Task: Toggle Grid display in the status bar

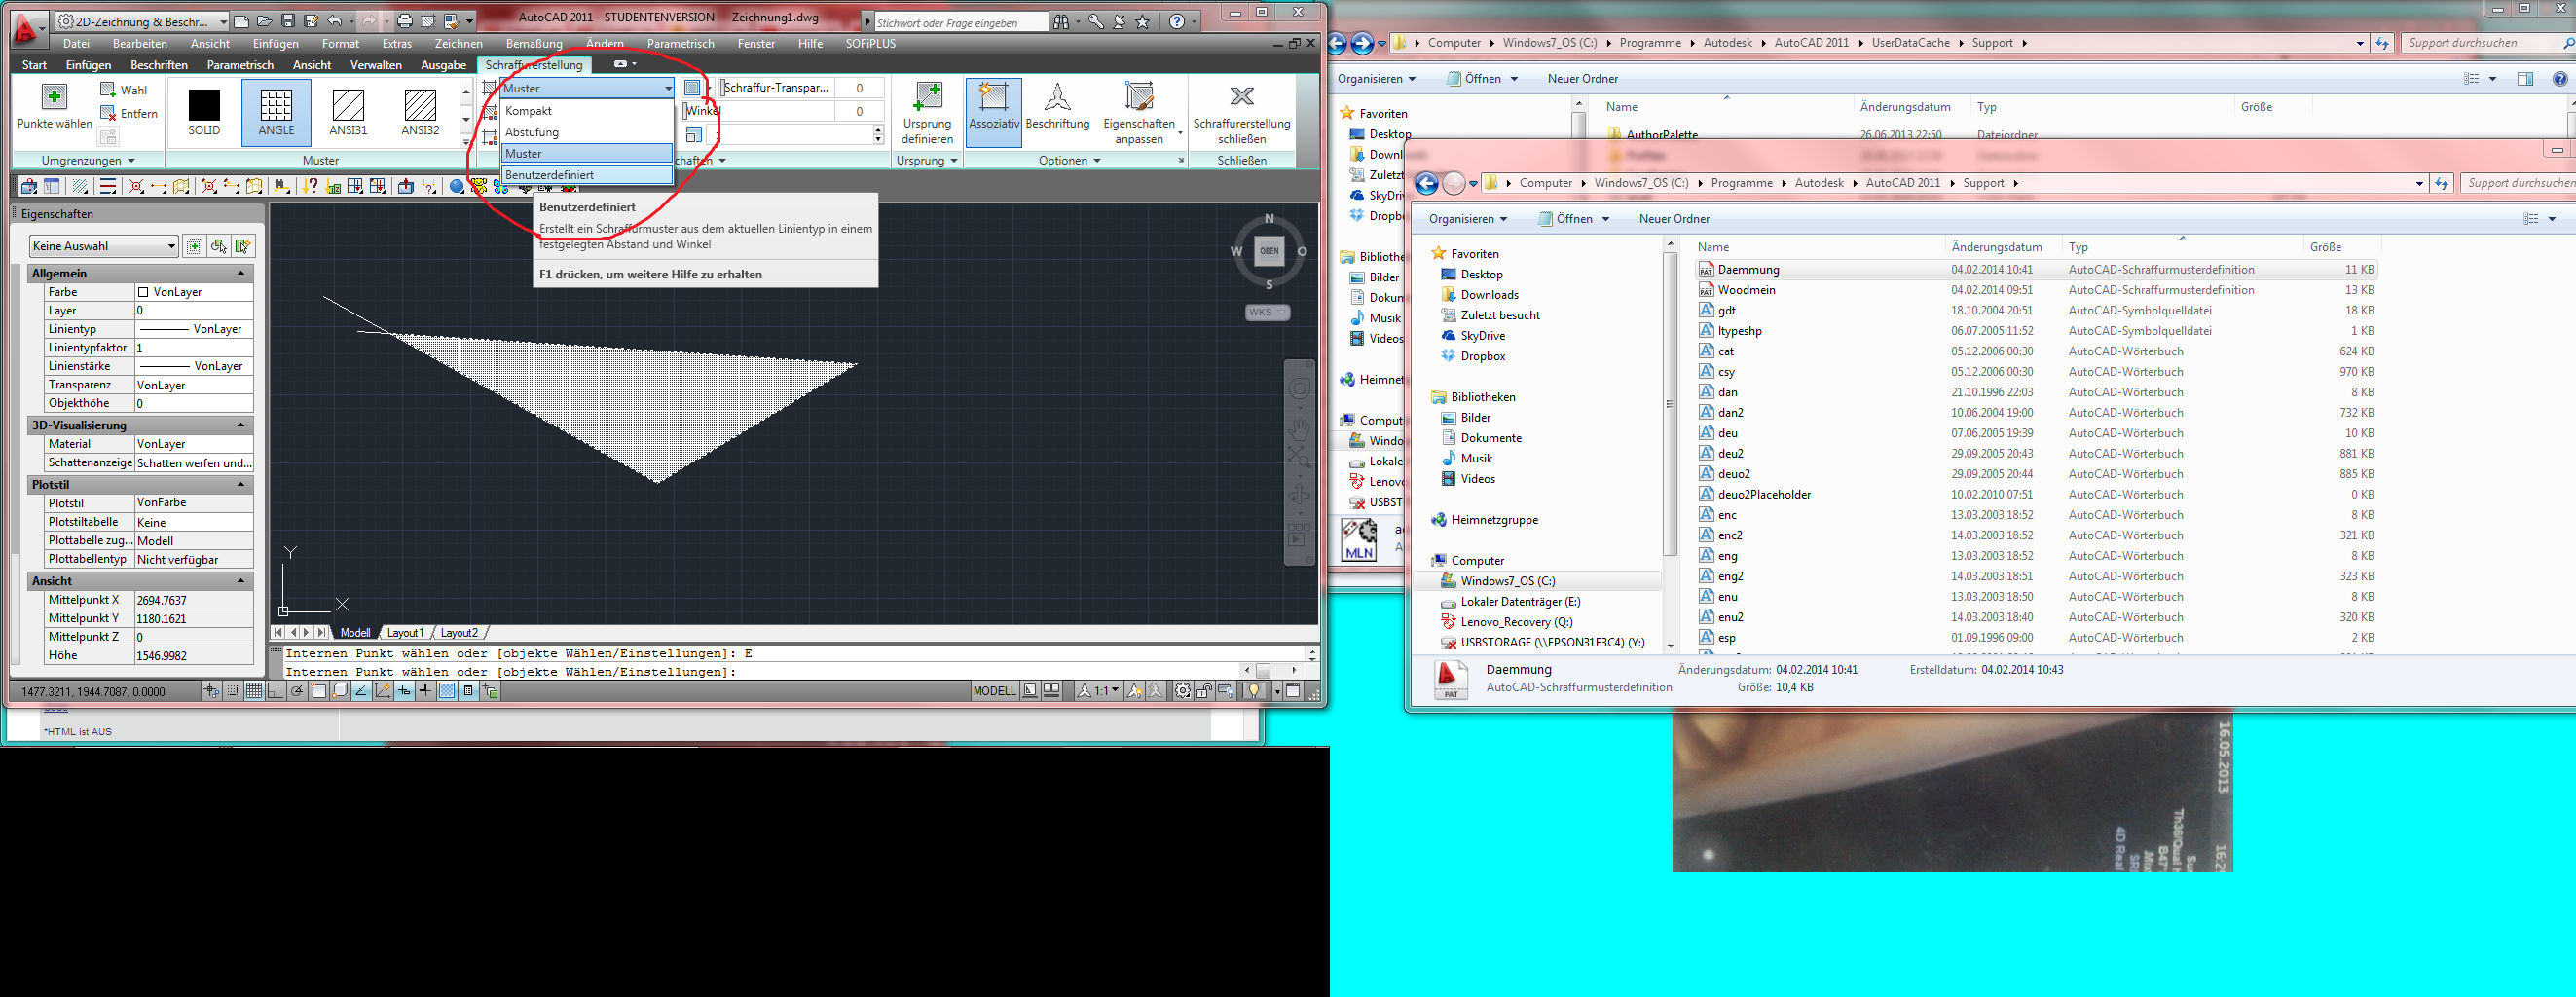Action: (x=254, y=691)
